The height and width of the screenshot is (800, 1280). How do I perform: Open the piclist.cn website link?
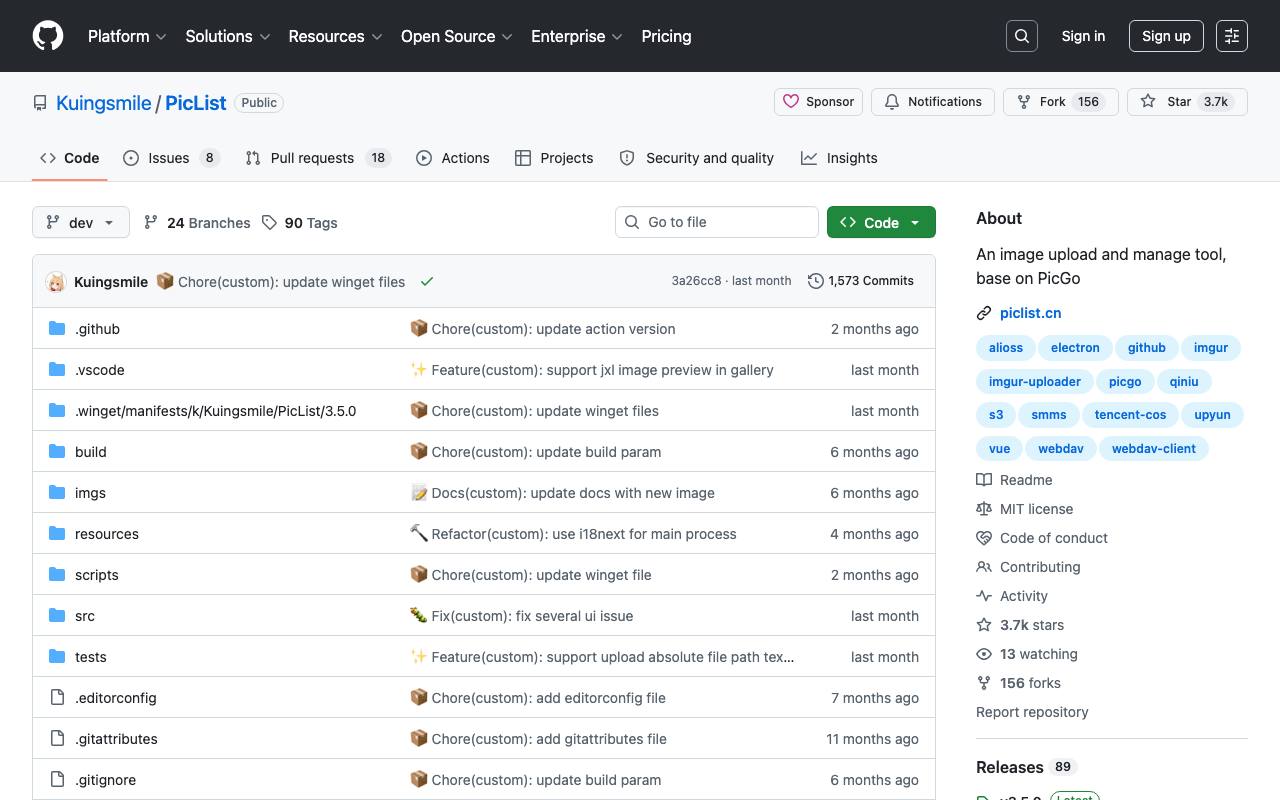1030,313
